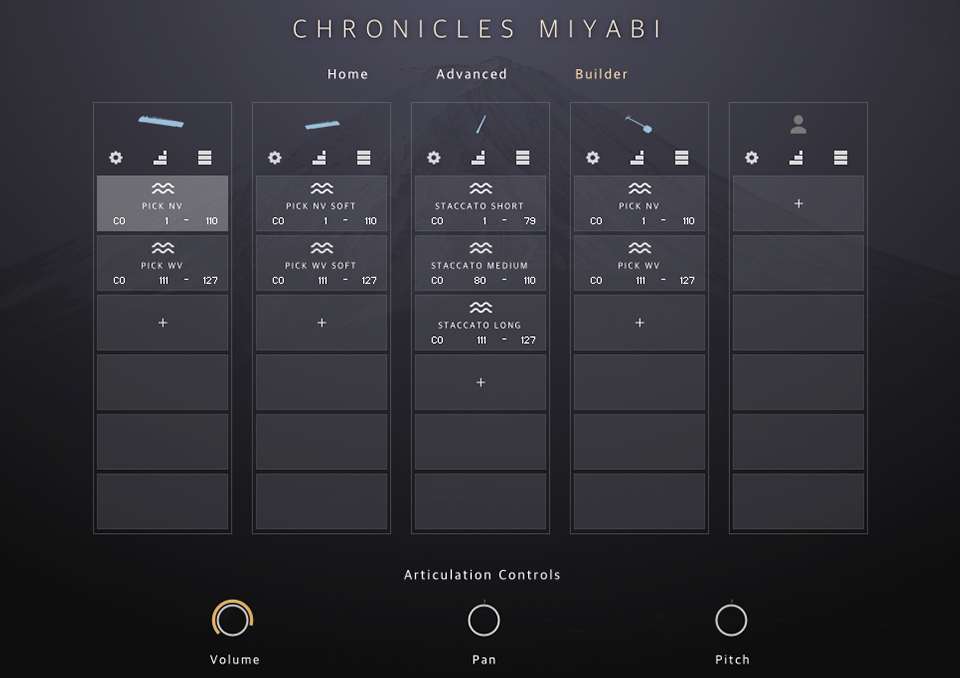Select the Staccato Medium articulation slot
The height and width of the screenshot is (678, 960).
point(481,263)
